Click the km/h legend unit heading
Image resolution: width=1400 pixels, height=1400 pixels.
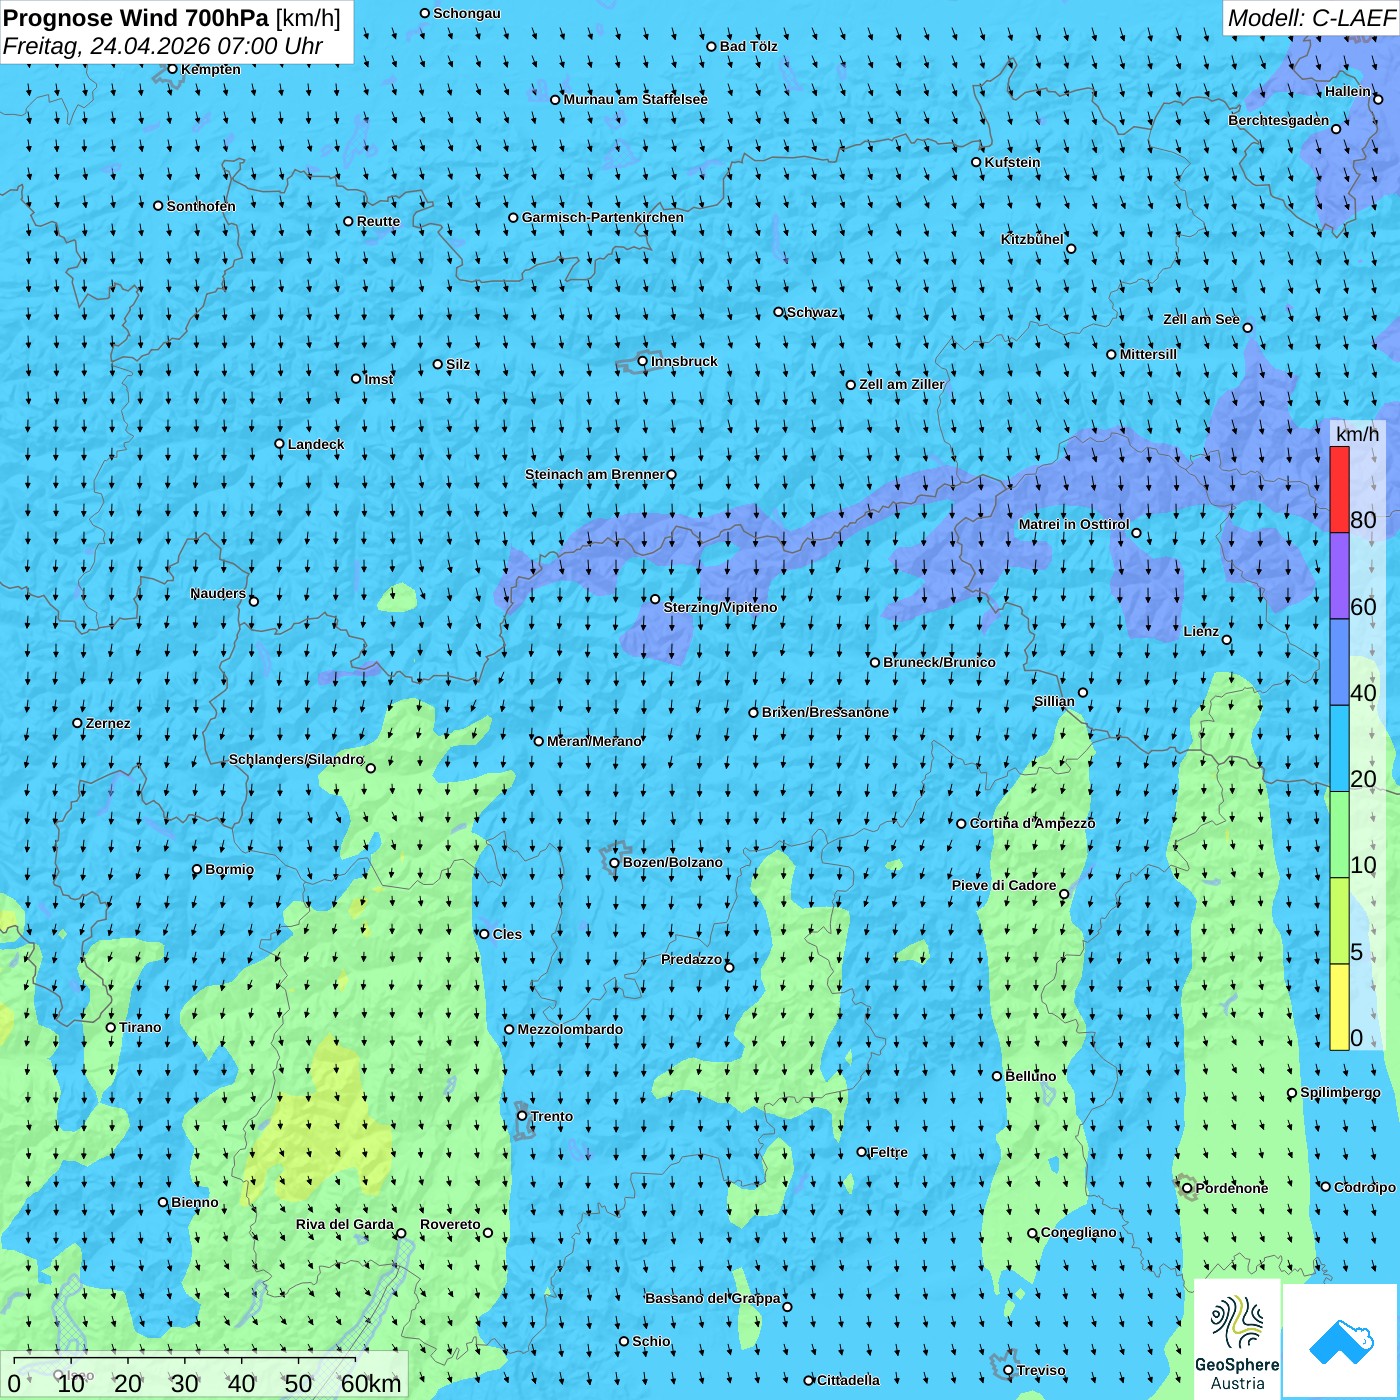(1357, 433)
